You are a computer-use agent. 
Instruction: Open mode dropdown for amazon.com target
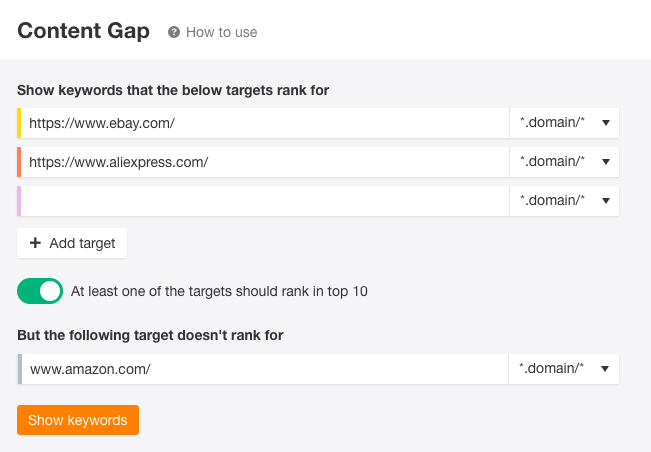click(x=564, y=369)
